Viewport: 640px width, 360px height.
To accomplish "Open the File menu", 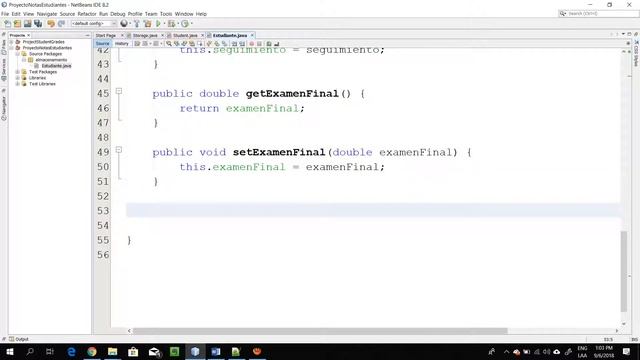I will click(x=5, y=14).
